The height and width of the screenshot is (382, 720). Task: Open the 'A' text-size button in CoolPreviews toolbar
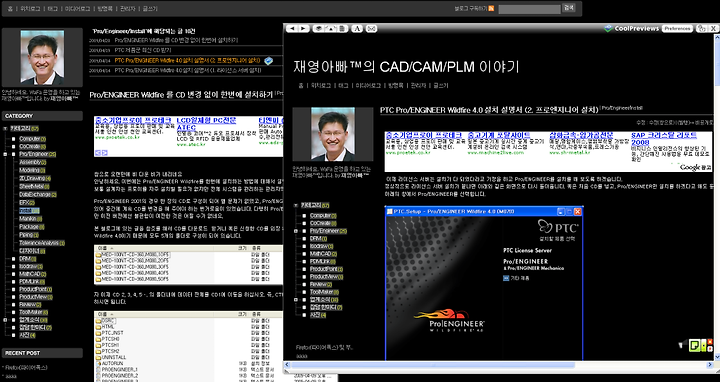pyautogui.click(x=357, y=28)
